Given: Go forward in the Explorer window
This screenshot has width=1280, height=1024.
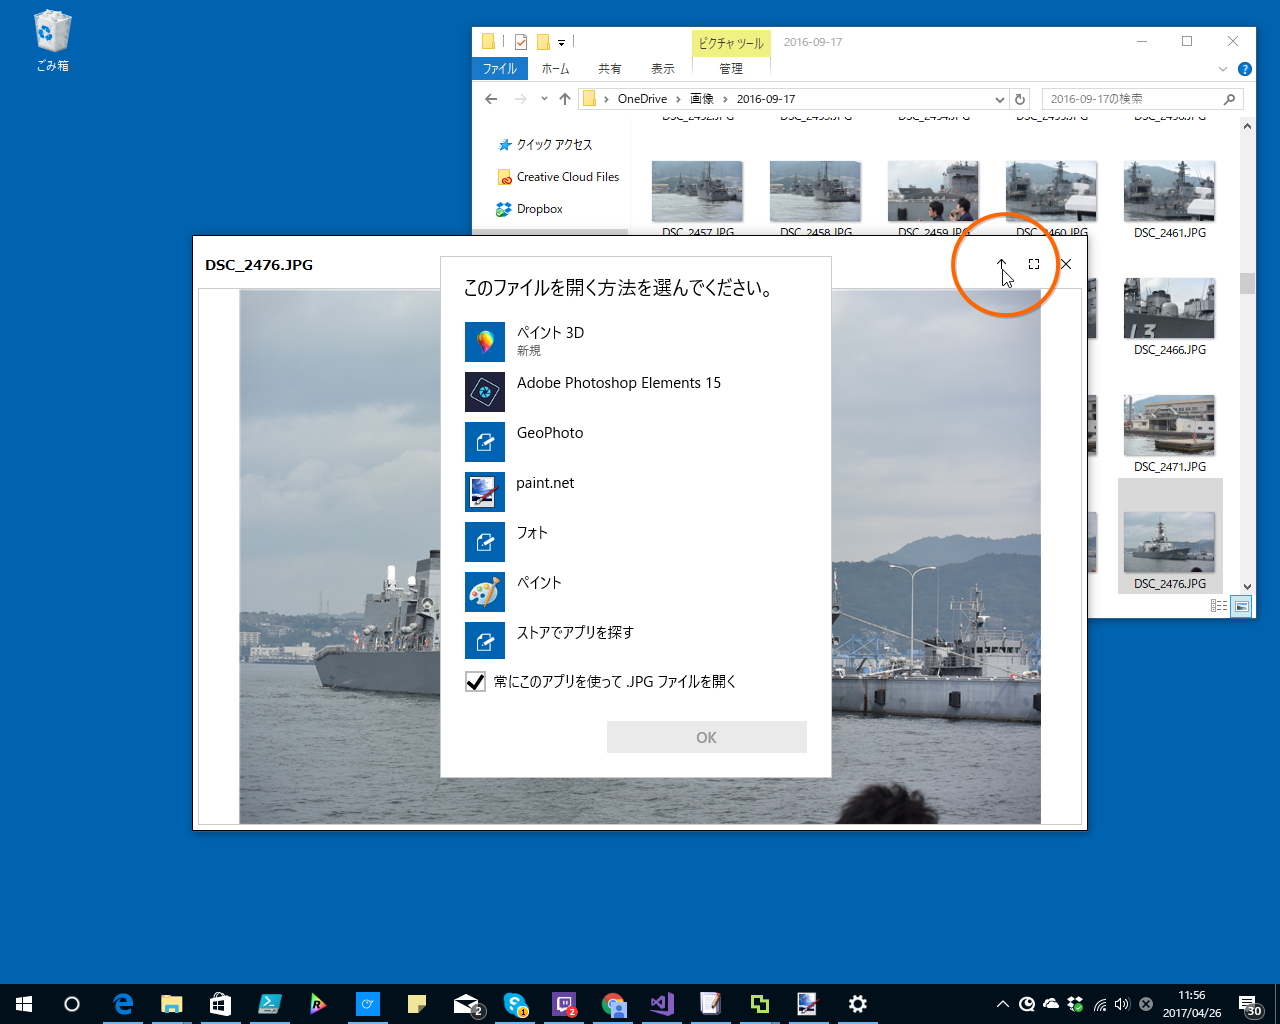Looking at the screenshot, I should pos(520,99).
